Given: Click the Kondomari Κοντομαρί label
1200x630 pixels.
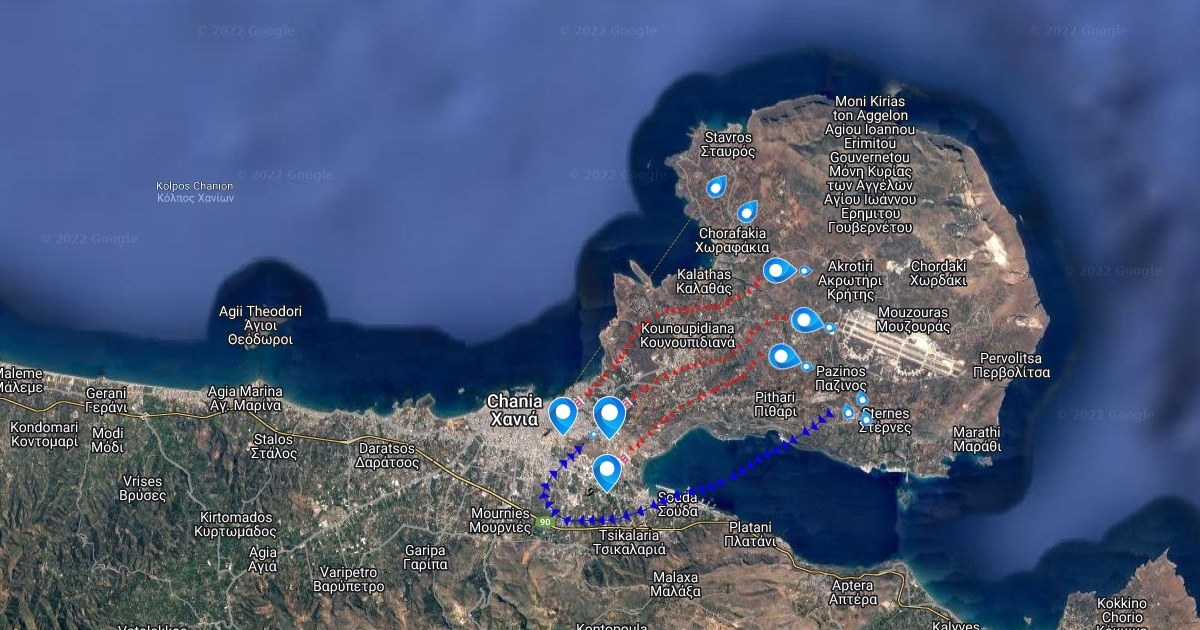Looking at the screenshot, I should tap(43, 433).
